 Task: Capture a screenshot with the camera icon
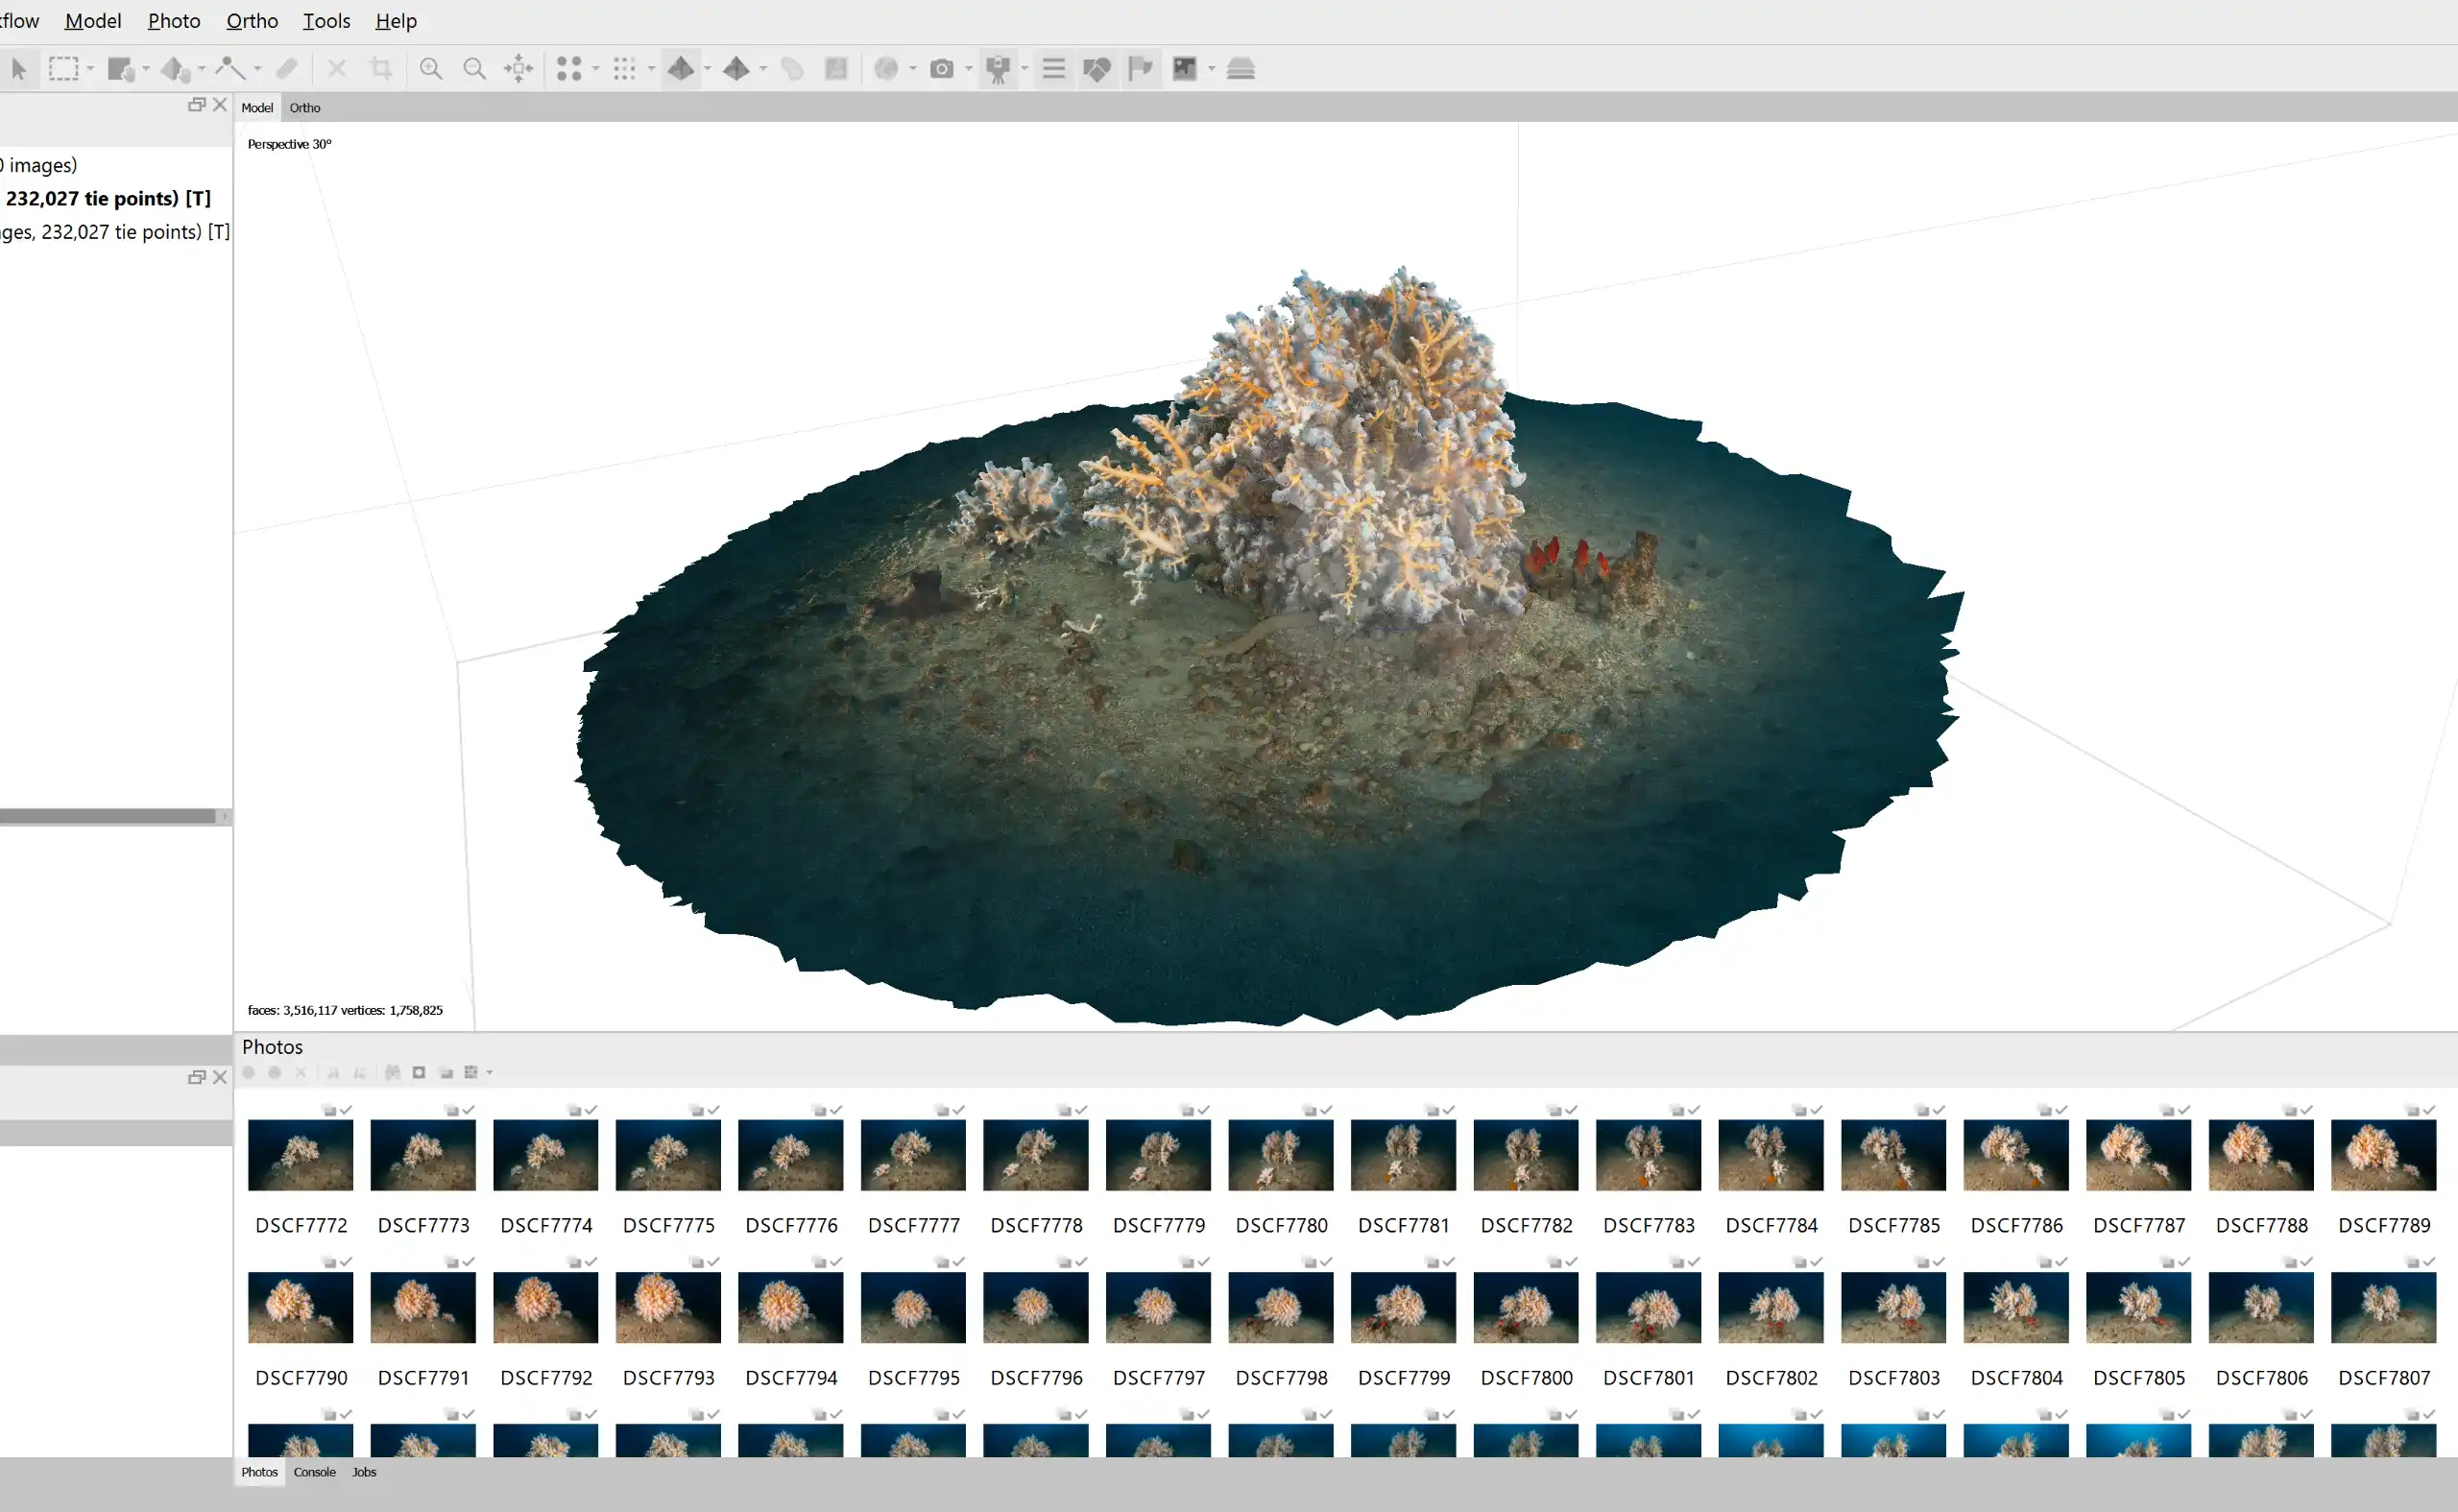(942, 68)
